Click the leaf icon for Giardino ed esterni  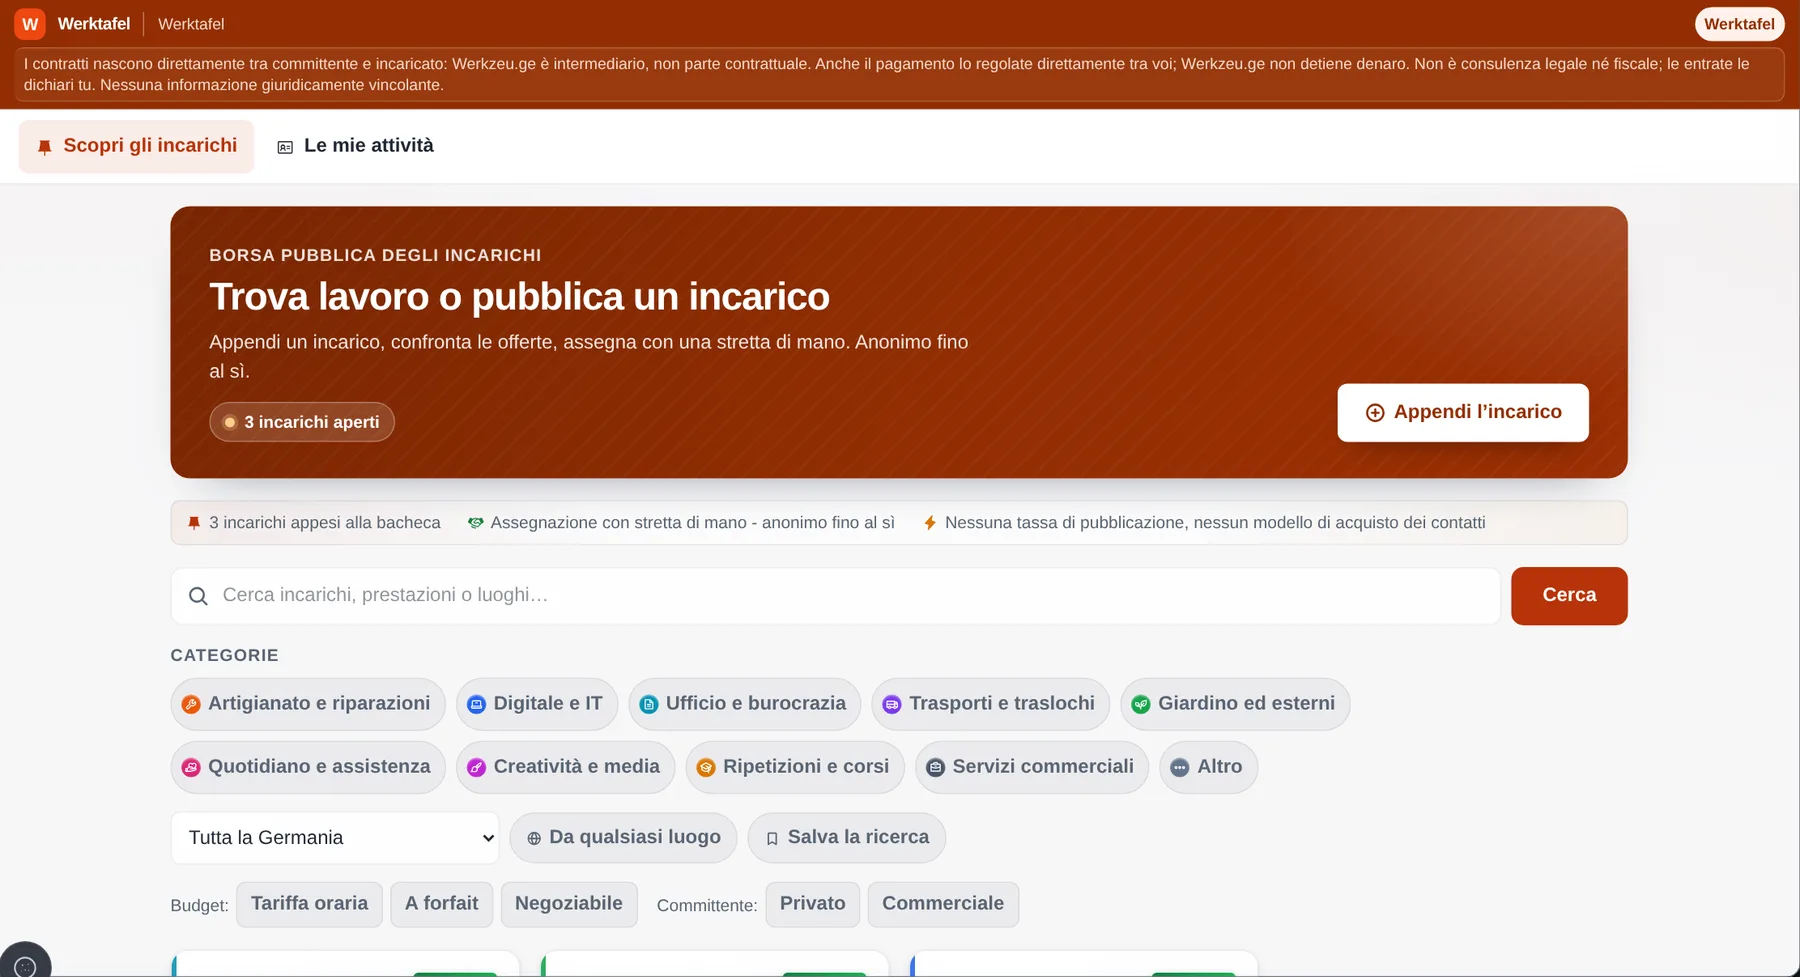[1141, 705]
